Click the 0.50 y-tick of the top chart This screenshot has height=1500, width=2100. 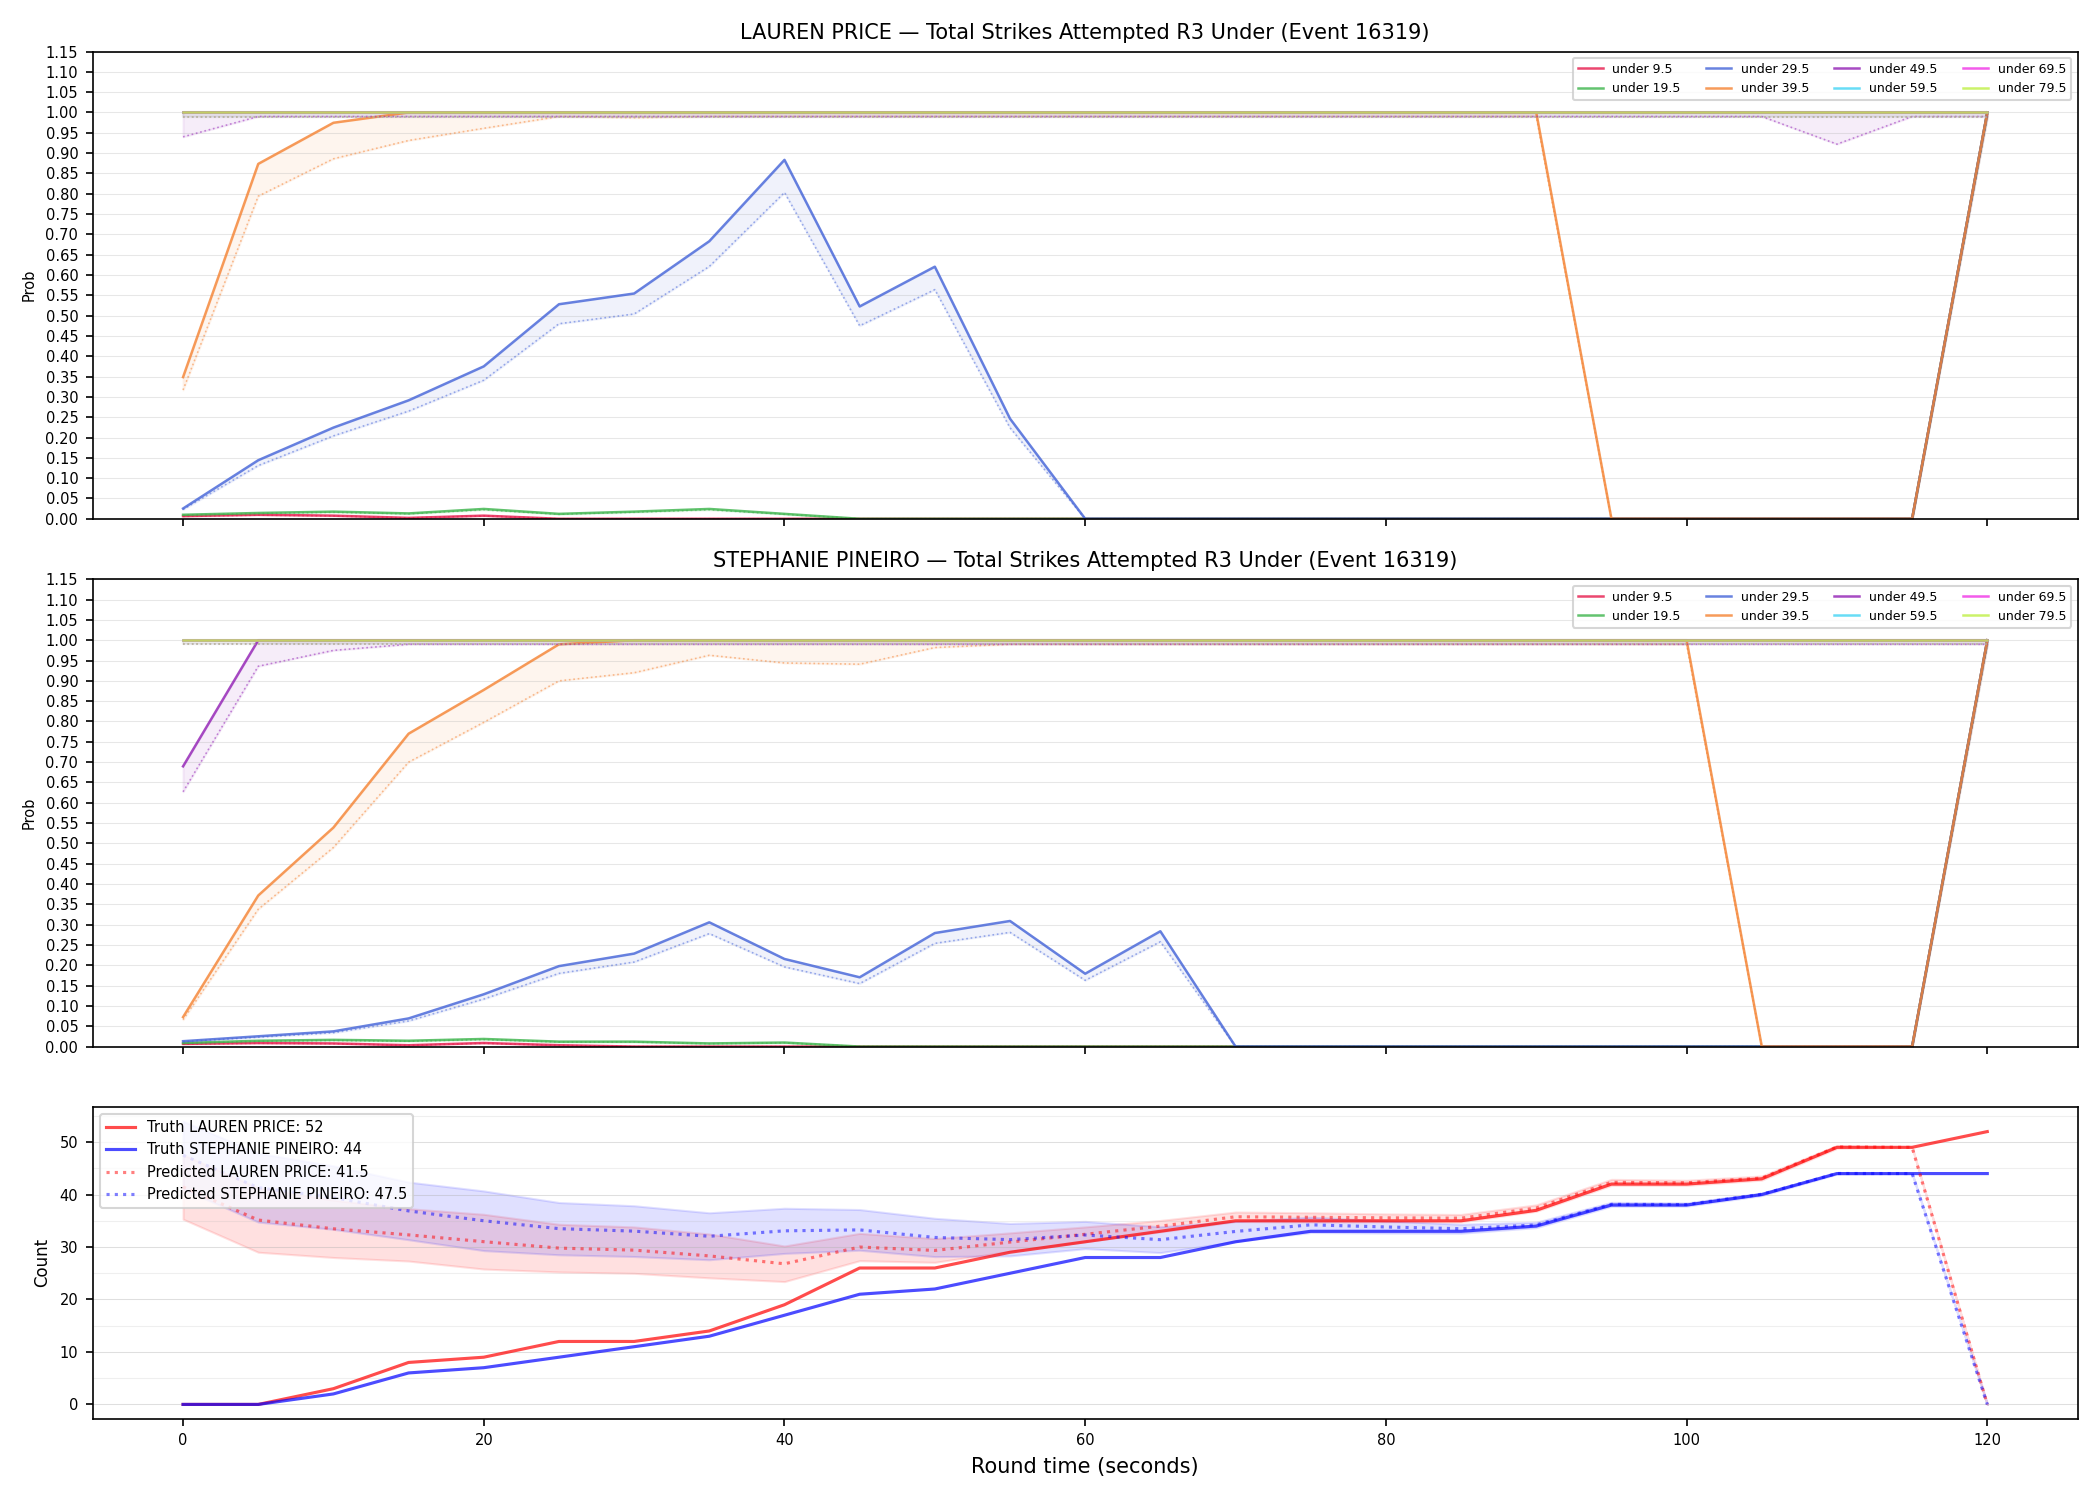[x=62, y=316]
